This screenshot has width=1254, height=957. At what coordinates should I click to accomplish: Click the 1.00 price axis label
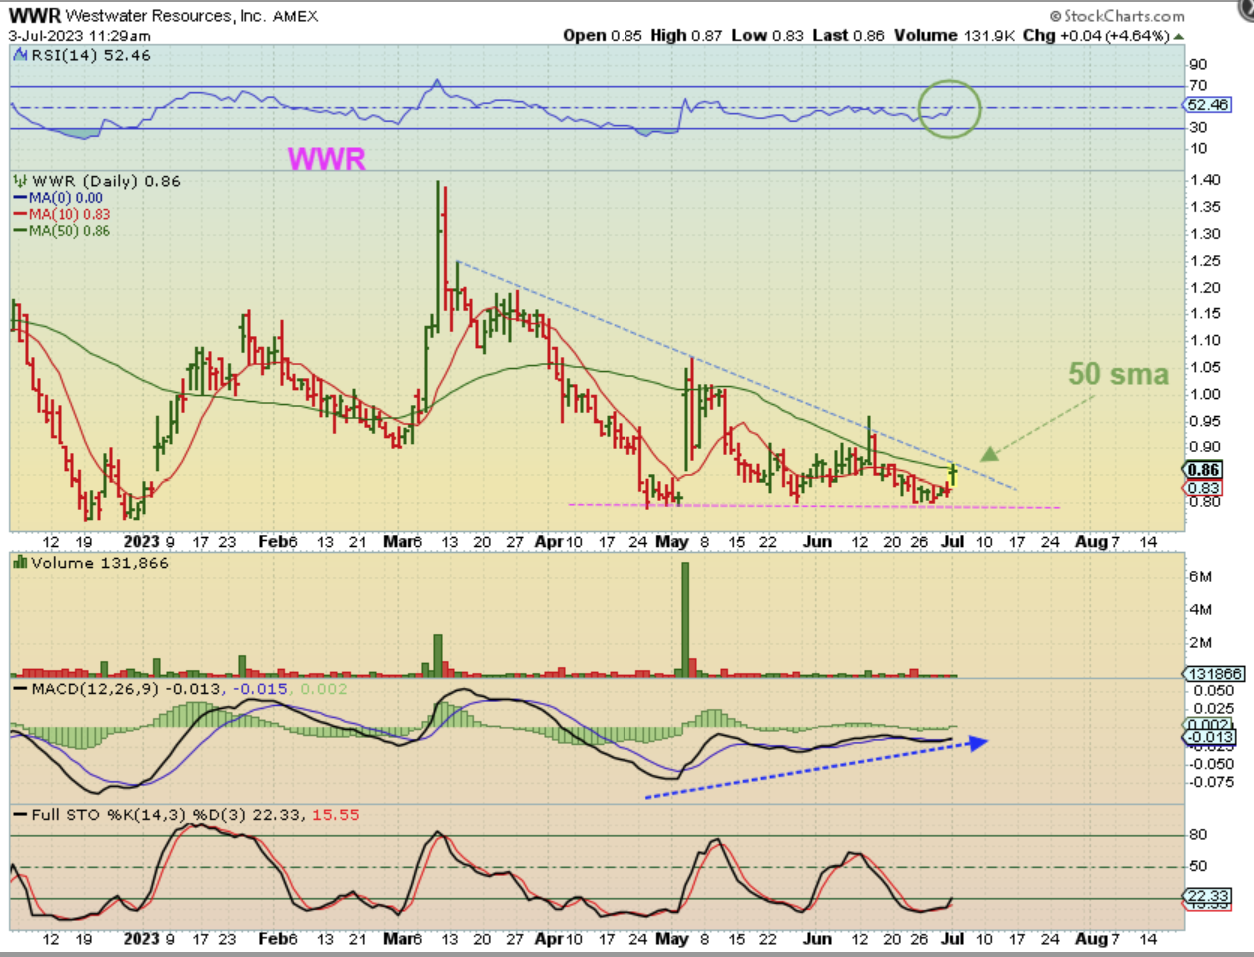coord(1206,394)
